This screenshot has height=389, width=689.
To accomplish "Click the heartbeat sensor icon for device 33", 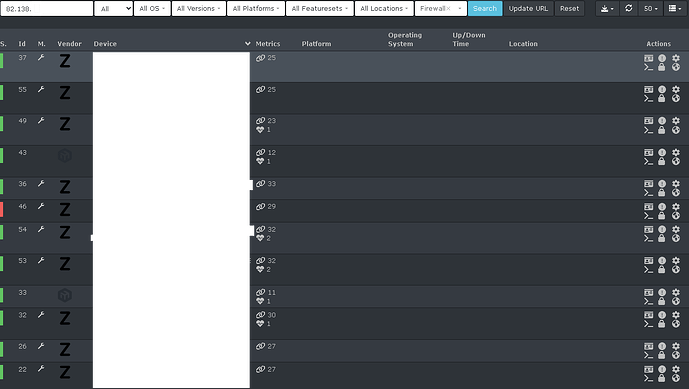I will click(x=260, y=302).
